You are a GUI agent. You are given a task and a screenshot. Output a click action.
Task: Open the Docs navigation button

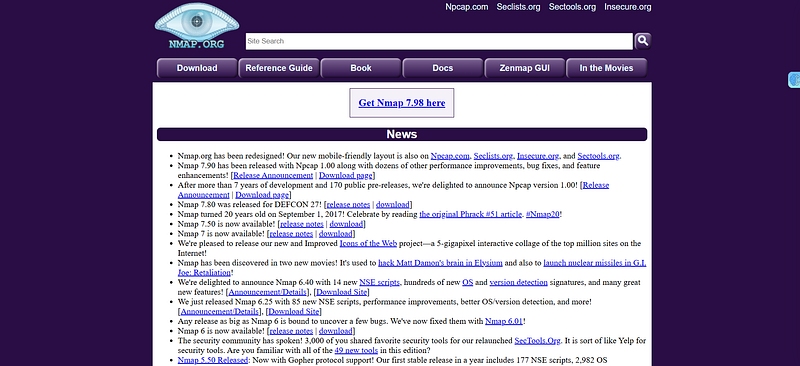click(442, 68)
